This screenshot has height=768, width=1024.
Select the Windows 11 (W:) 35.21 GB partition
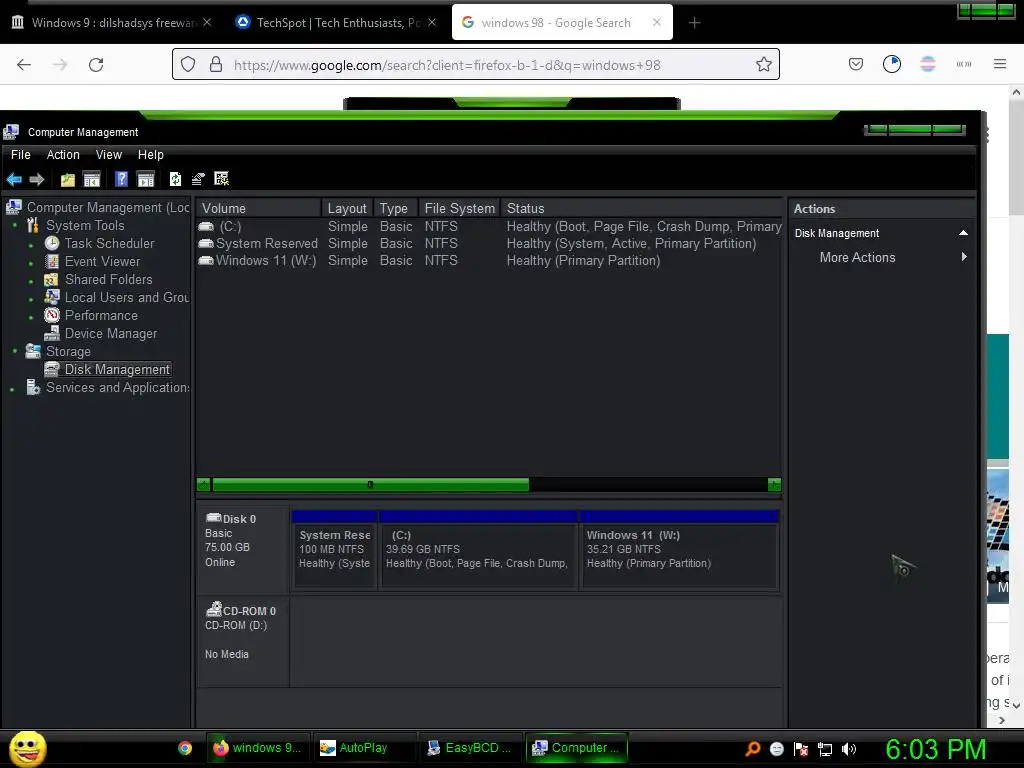click(679, 550)
